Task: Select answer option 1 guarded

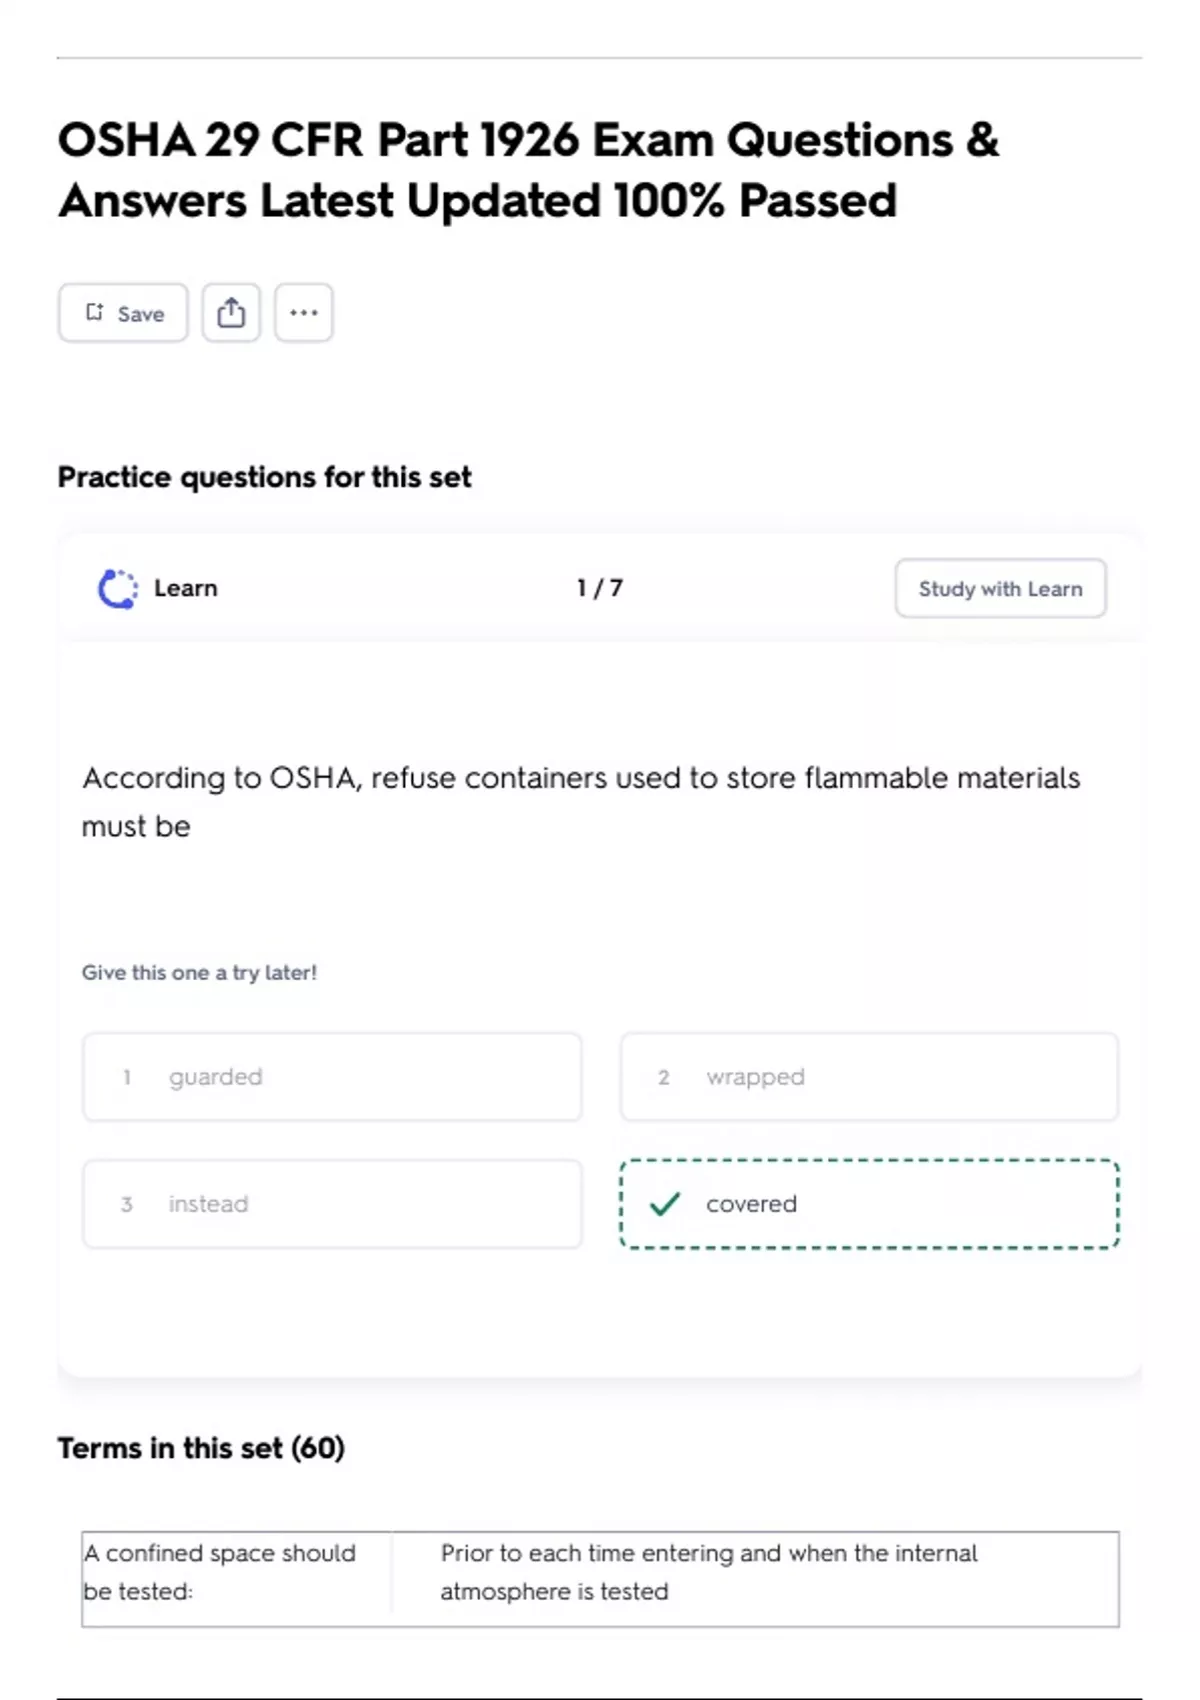Action: [x=332, y=1077]
